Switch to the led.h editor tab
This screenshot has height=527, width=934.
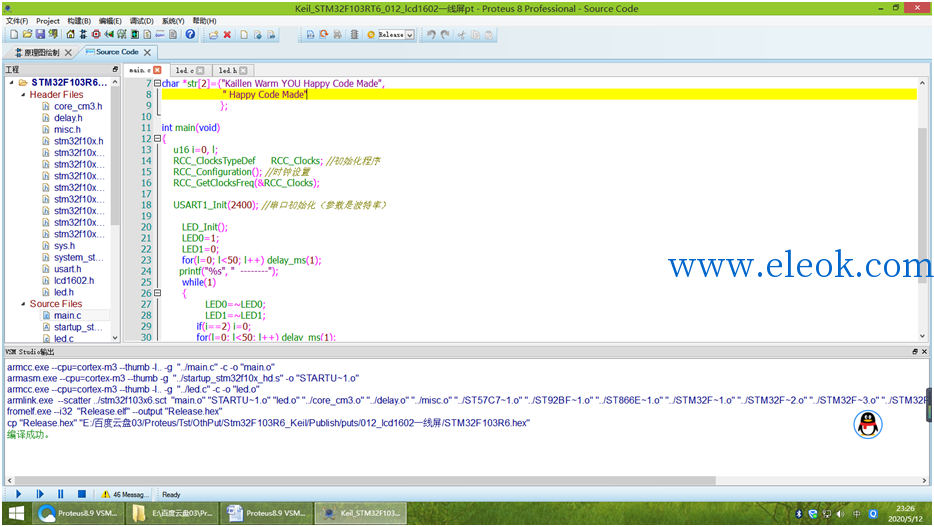[227, 70]
